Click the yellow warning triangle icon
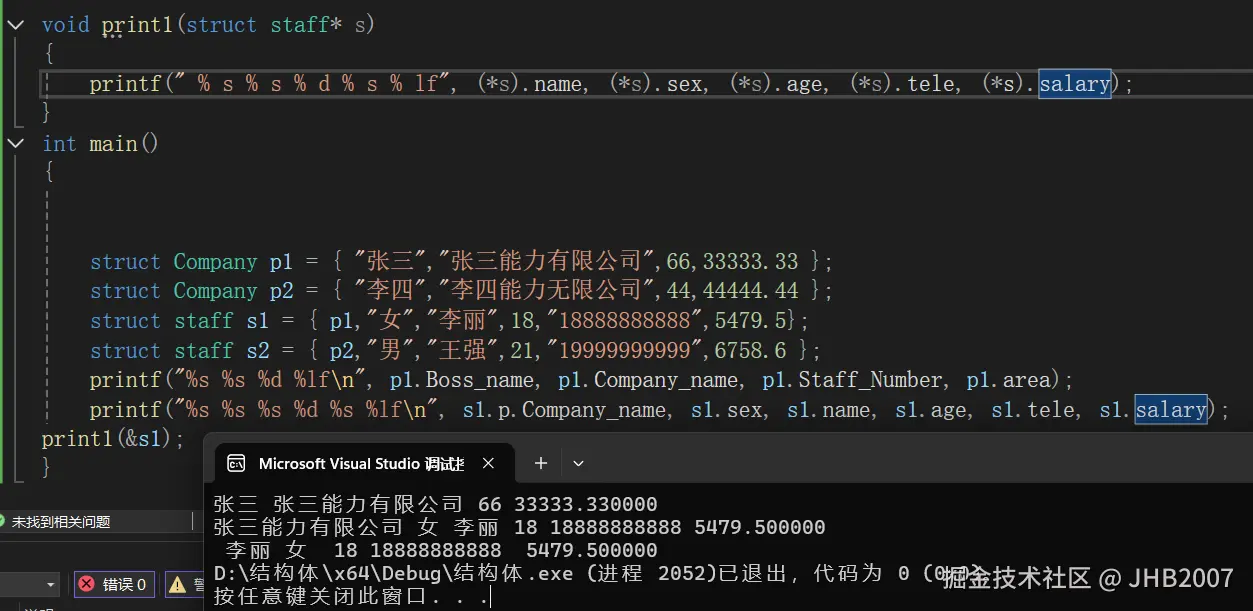The height and width of the screenshot is (611, 1253). click(176, 584)
